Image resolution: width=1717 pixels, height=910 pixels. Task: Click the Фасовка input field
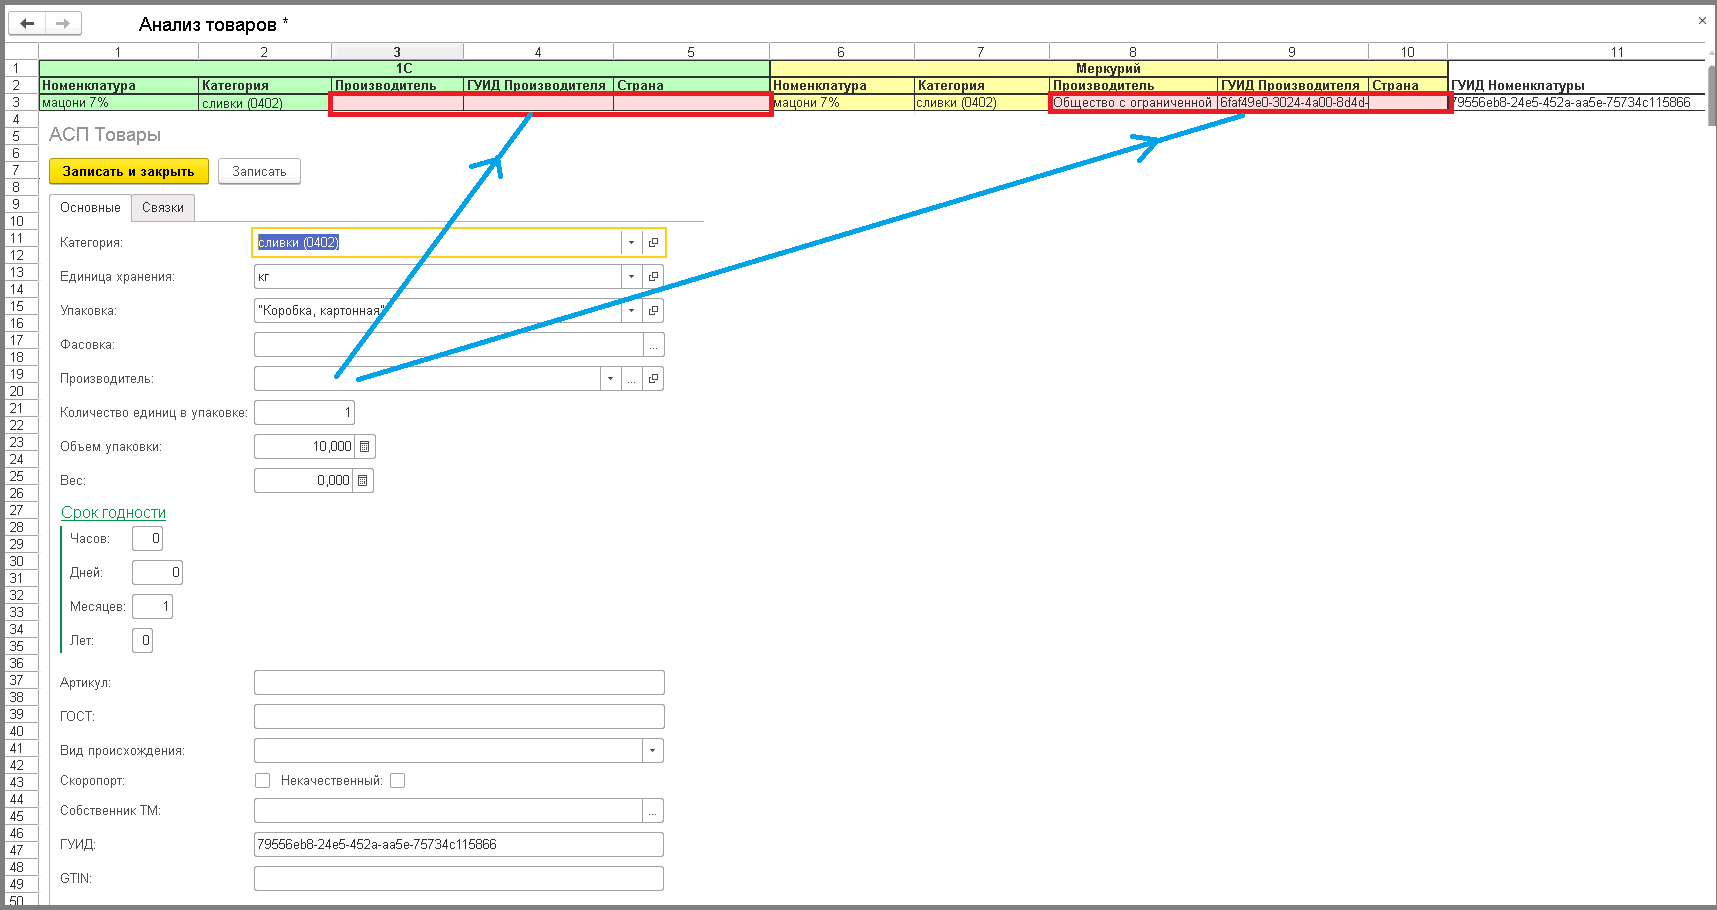pyautogui.click(x=448, y=344)
